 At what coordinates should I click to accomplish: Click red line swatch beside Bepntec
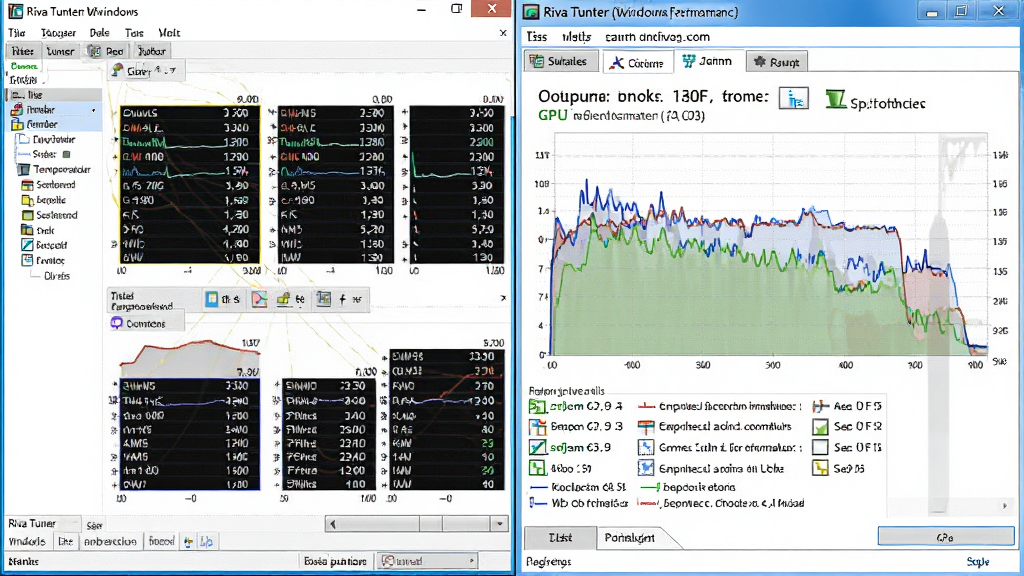(x=648, y=504)
